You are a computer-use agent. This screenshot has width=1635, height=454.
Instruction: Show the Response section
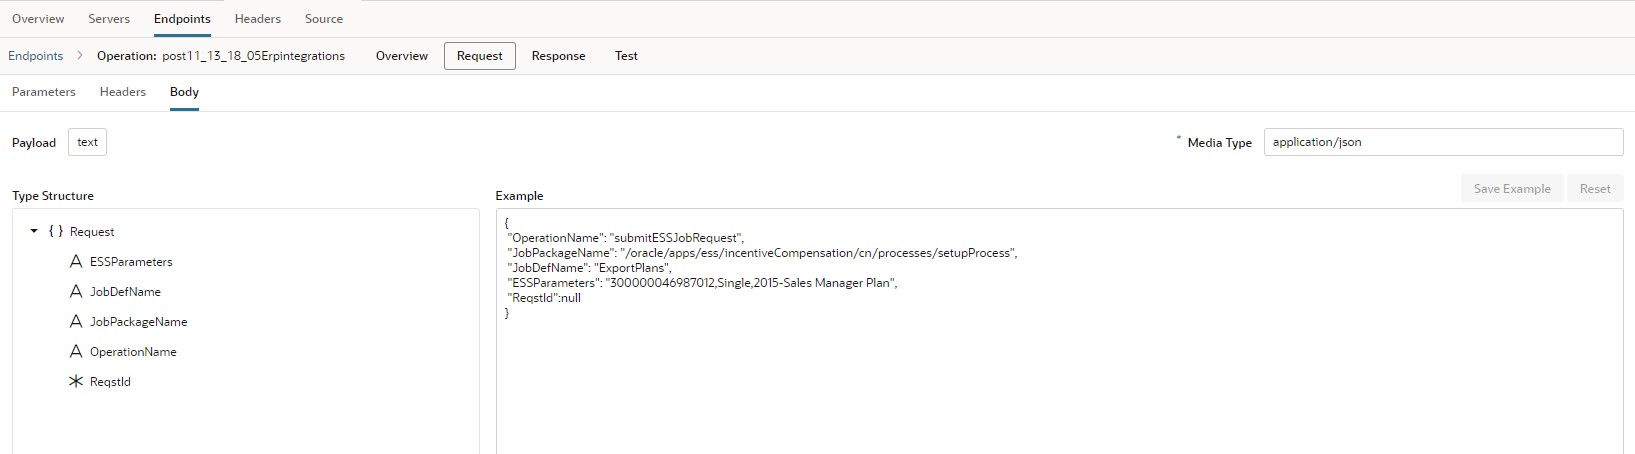point(558,56)
